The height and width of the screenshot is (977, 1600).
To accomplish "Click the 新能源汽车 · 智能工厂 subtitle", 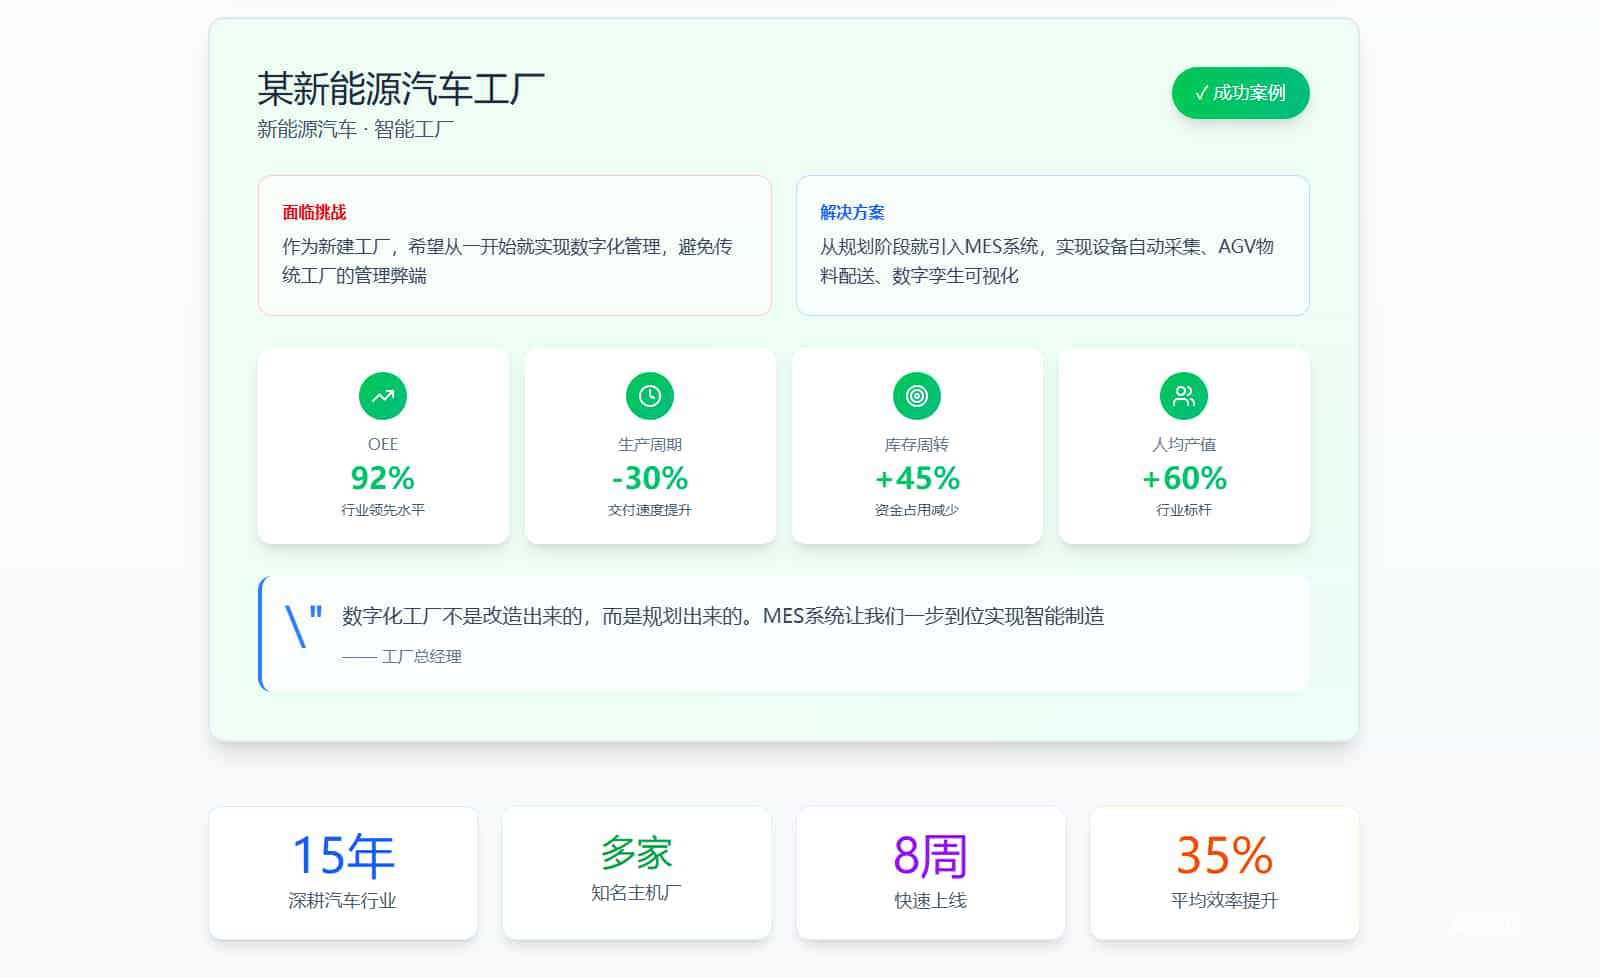I will 355,129.
